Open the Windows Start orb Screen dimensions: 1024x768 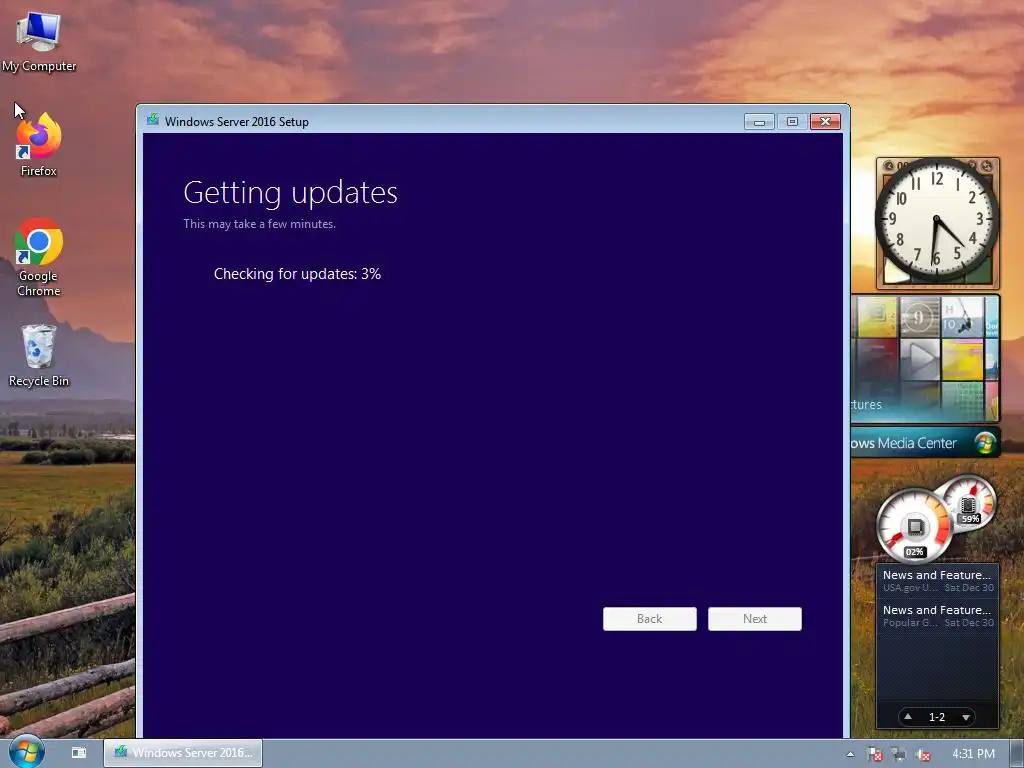(26, 752)
